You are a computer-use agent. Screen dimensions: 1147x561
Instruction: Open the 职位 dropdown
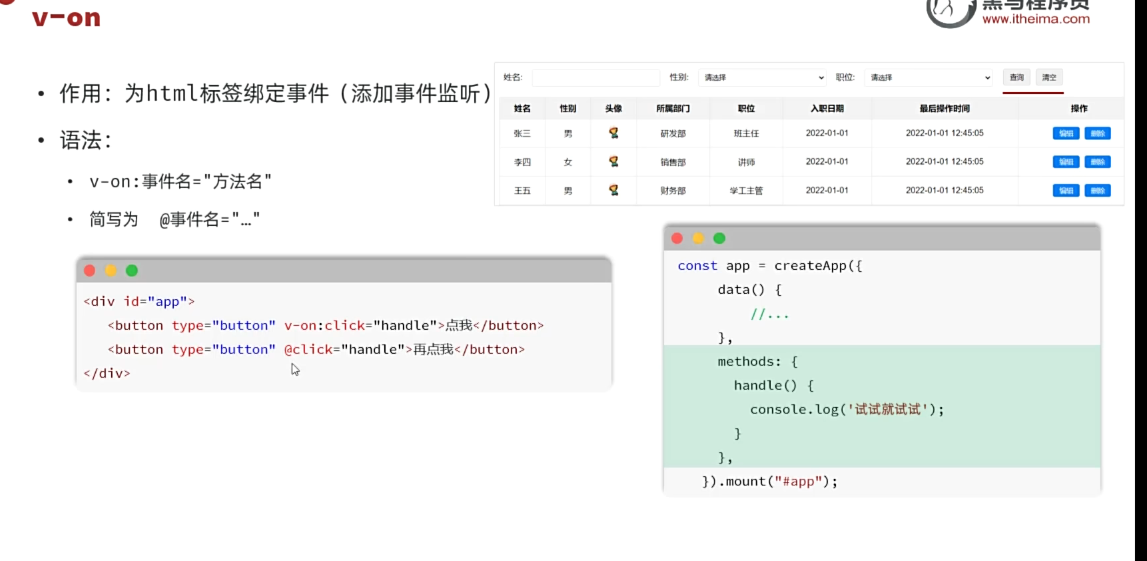tap(929, 77)
